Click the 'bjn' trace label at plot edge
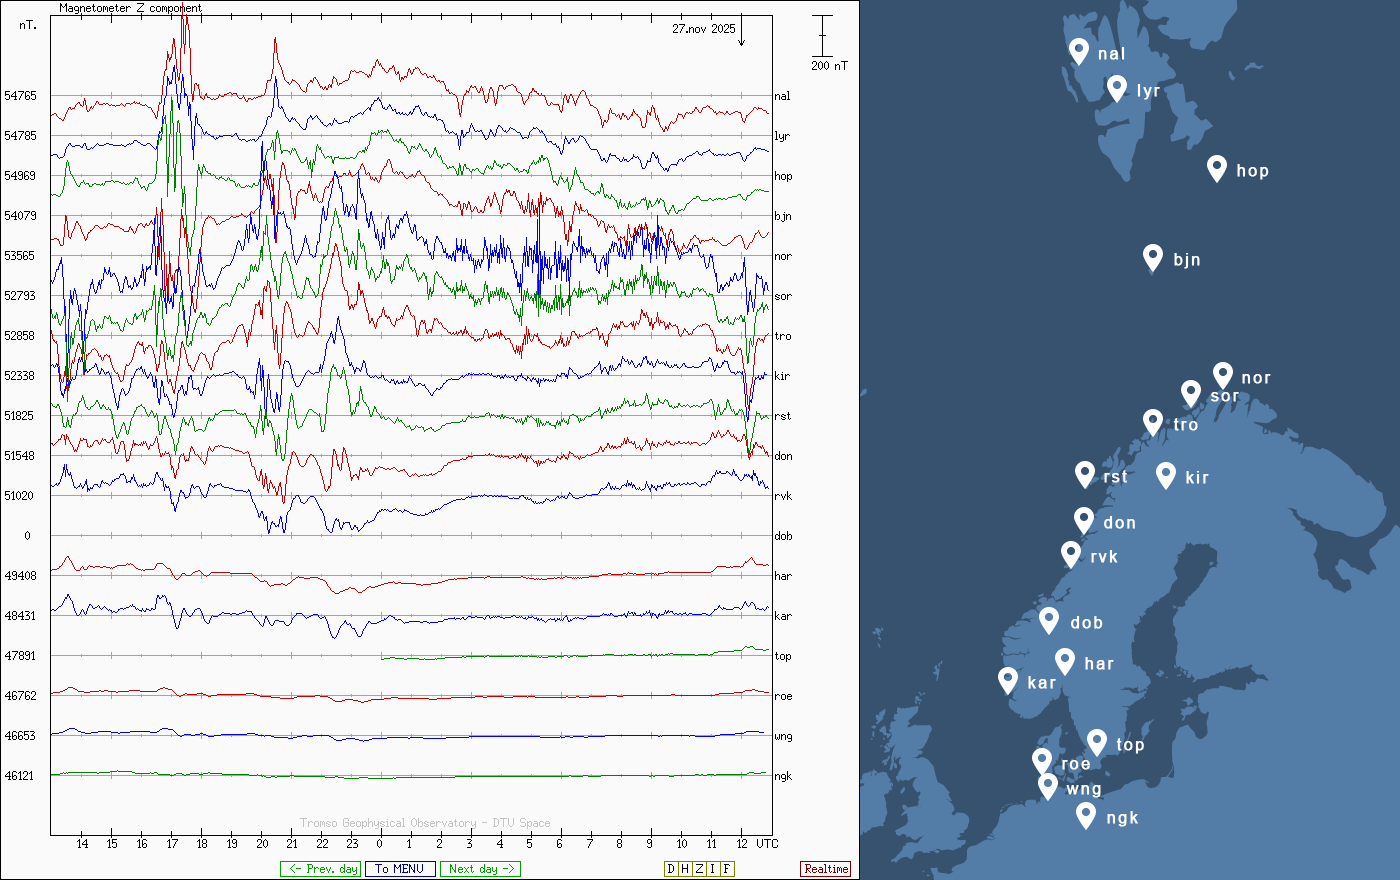 point(783,216)
